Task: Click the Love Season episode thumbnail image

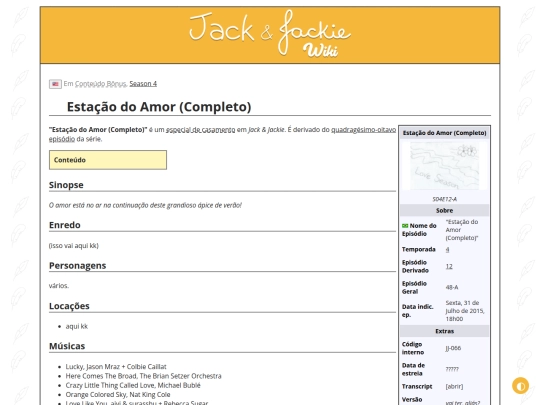Action: click(444, 166)
